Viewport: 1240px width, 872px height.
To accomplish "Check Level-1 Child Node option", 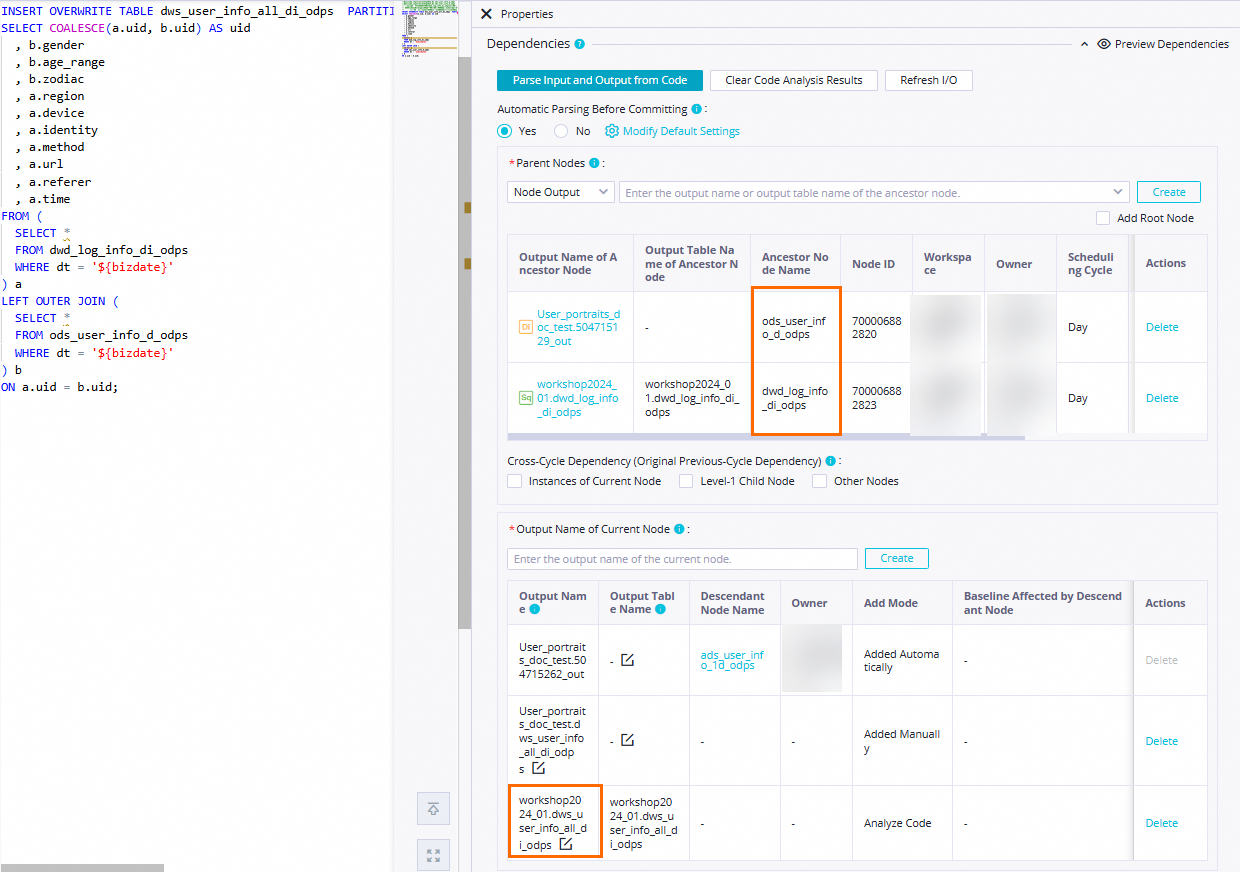I will [x=686, y=481].
